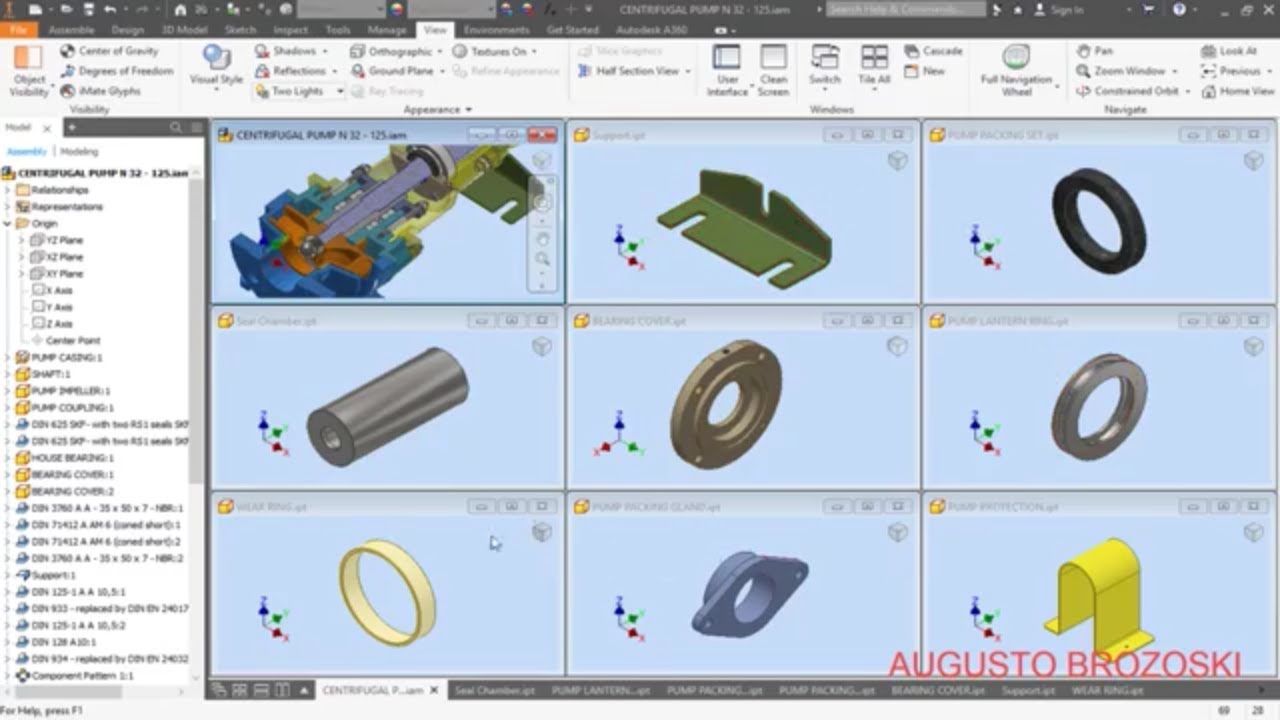Click the PUMP PROTECTION yellow part thumbnail
The height and width of the screenshot is (720, 1280).
coord(1098,598)
